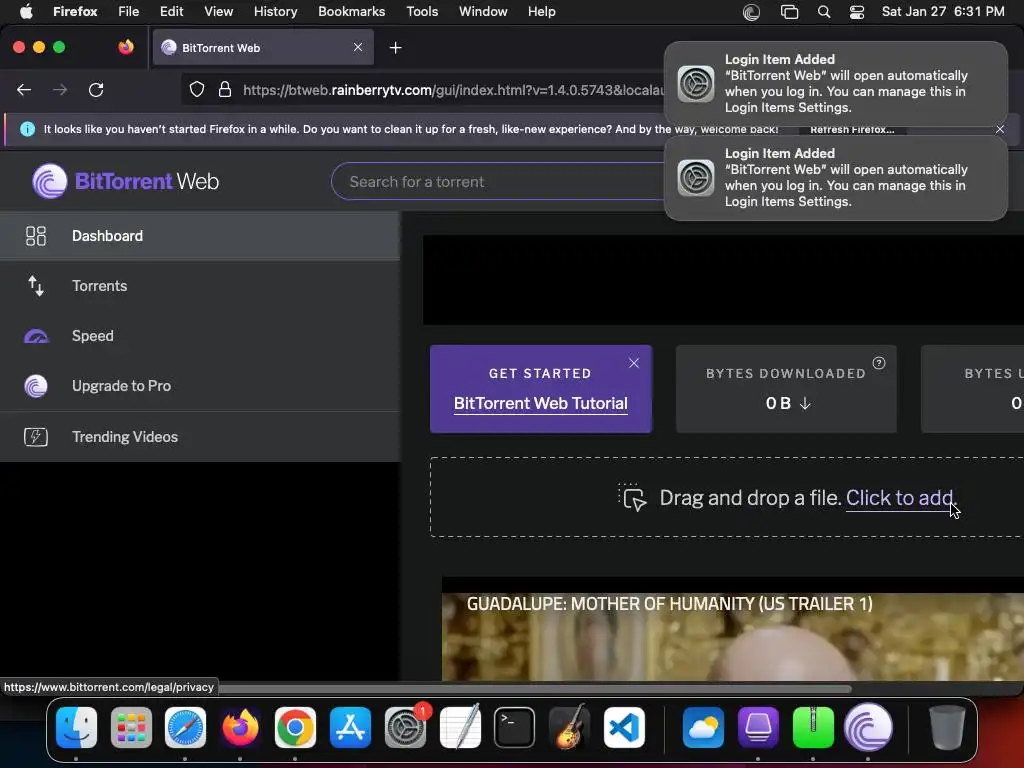Viewport: 1024px width, 768px height.
Task: Open a new tab with plus button
Action: tap(395, 48)
